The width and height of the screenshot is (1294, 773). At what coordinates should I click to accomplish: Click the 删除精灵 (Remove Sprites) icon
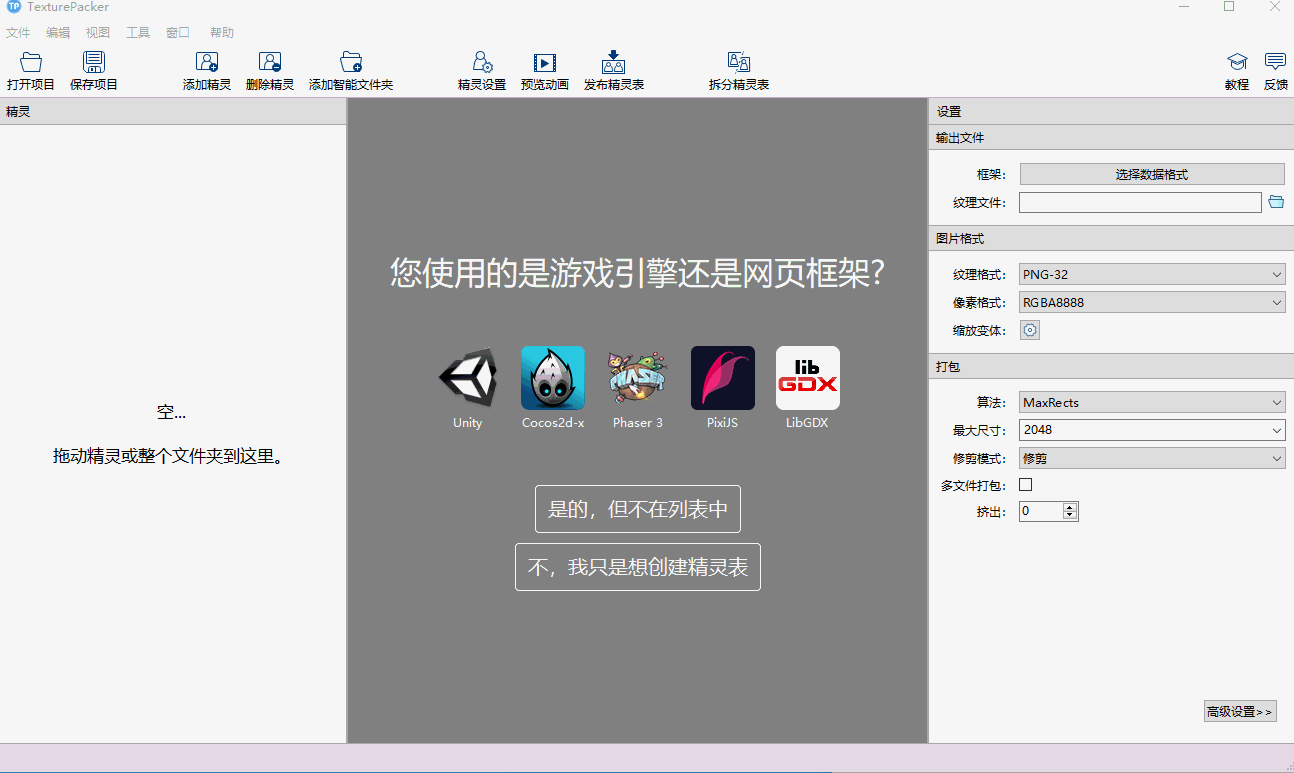click(x=270, y=62)
